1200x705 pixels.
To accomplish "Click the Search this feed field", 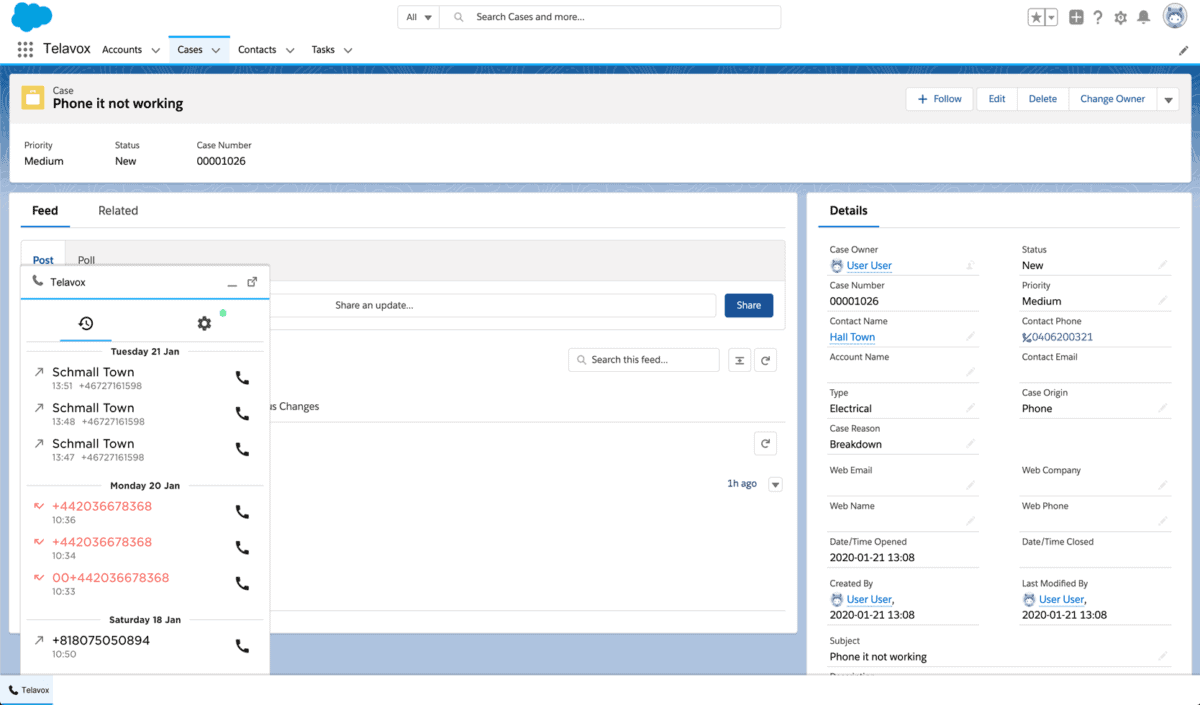I will click(644, 360).
